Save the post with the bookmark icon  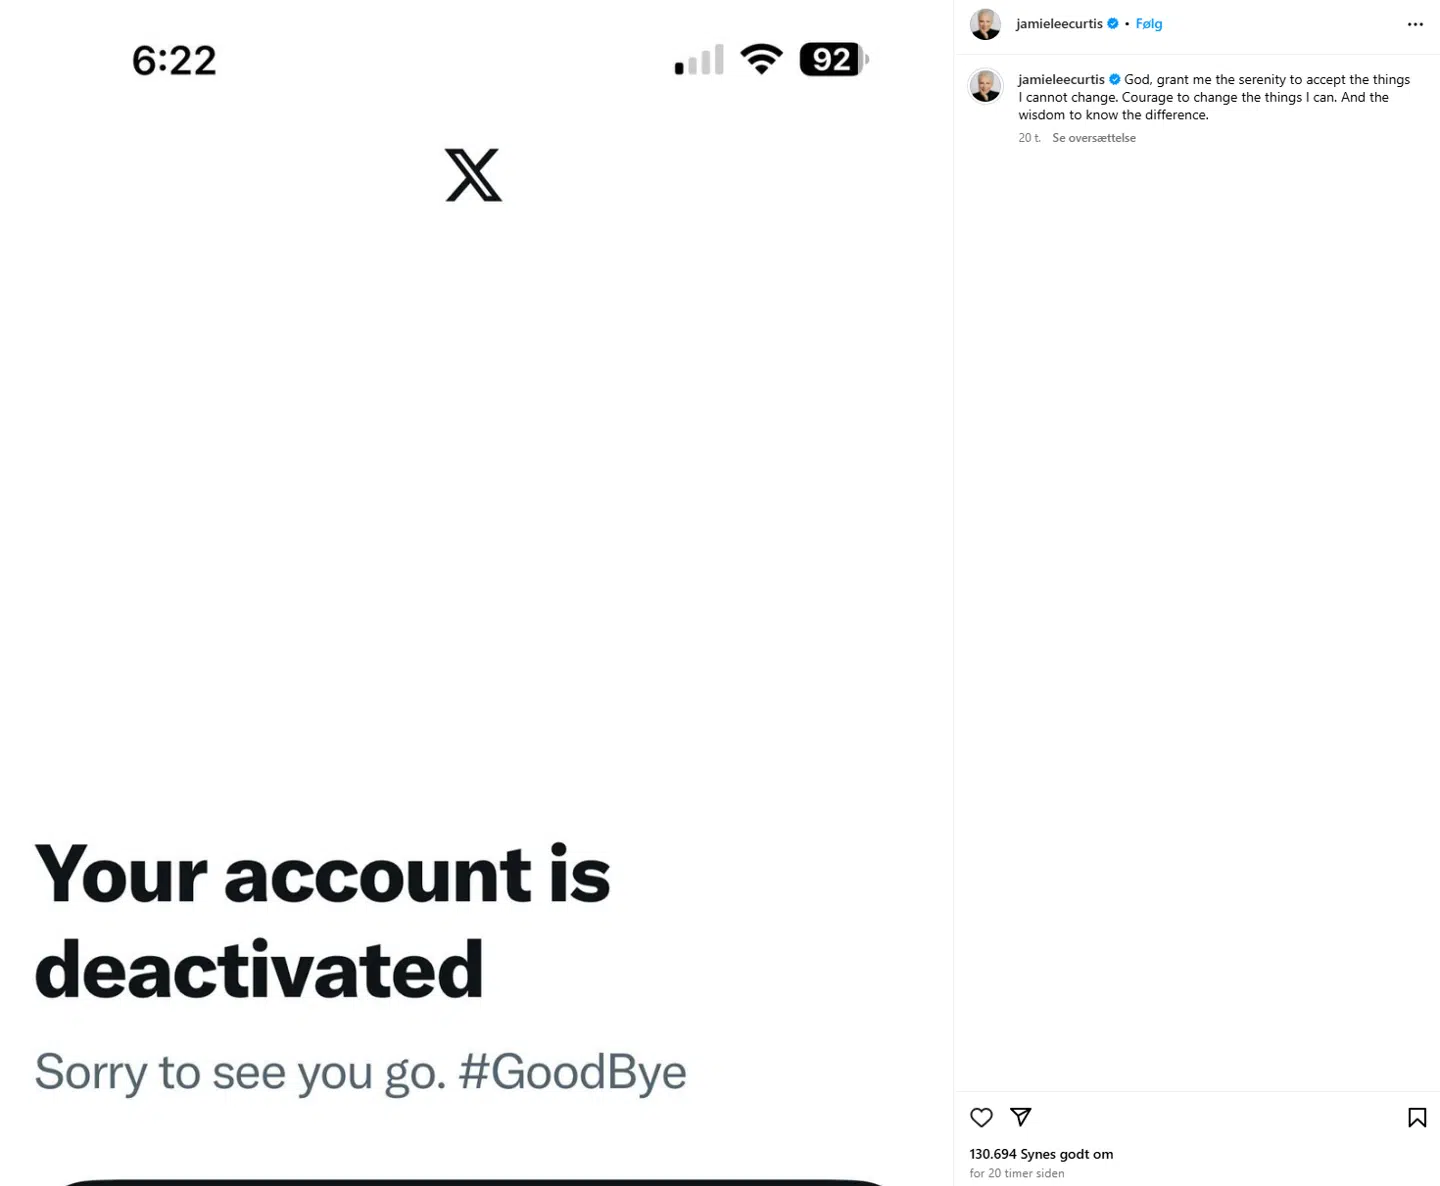click(1416, 1117)
